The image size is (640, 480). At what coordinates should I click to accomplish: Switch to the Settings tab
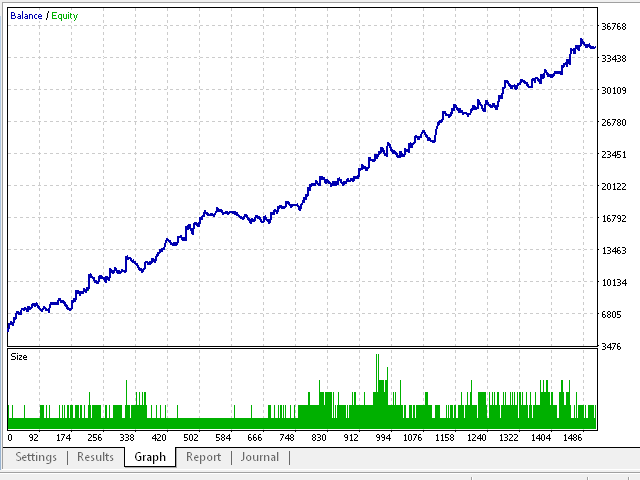pos(36,457)
